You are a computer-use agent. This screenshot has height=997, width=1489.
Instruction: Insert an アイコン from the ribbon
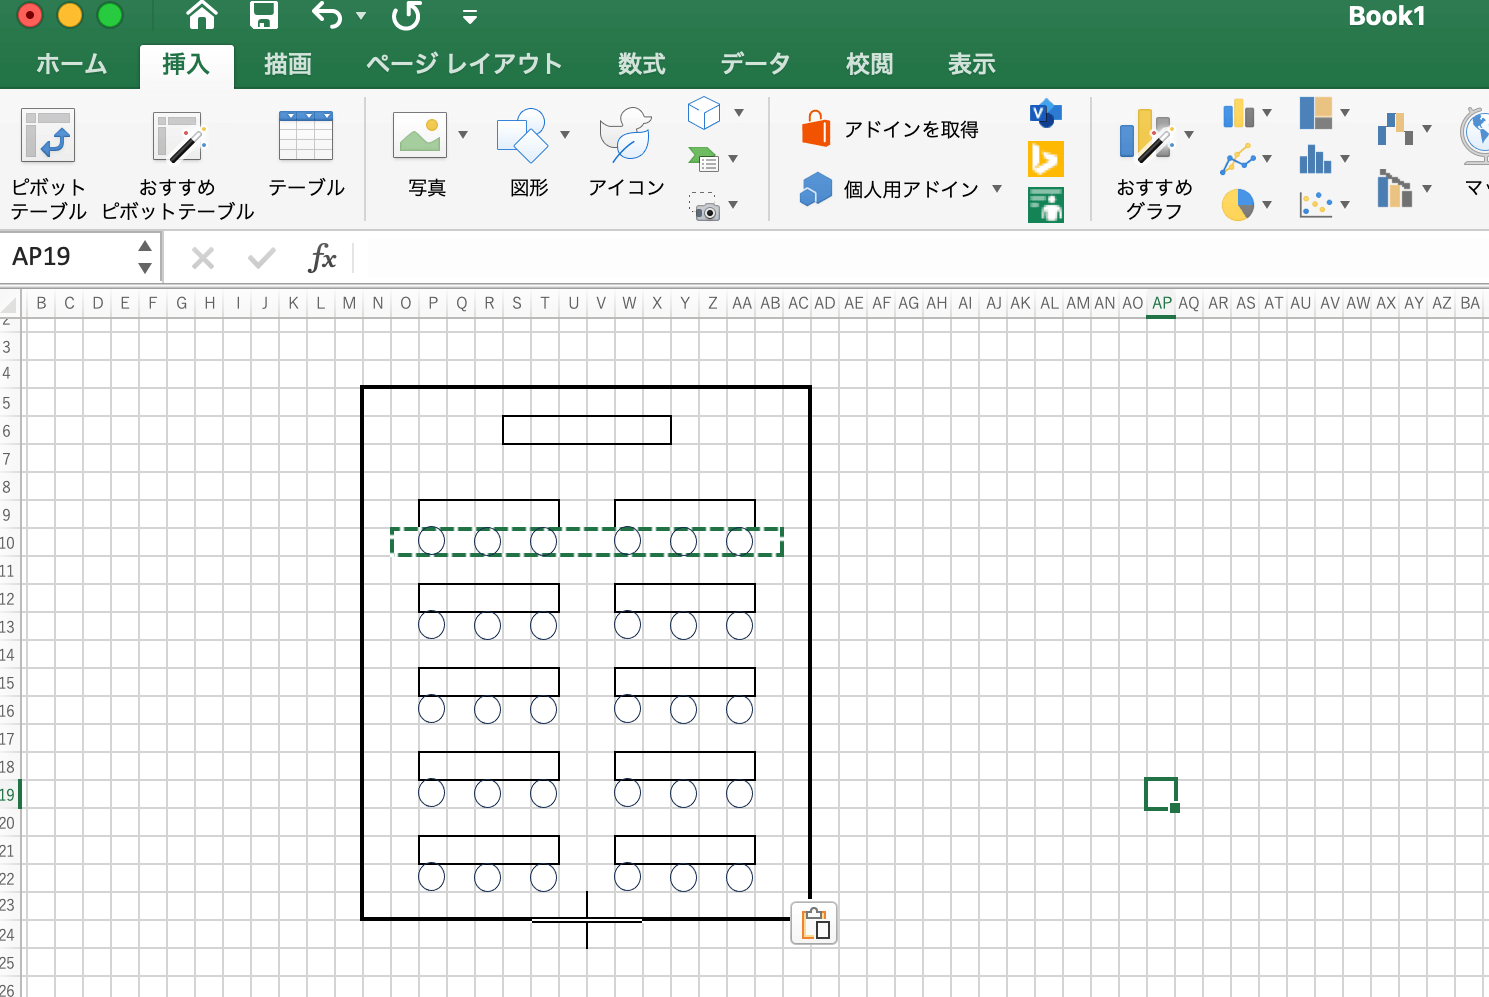point(626,153)
